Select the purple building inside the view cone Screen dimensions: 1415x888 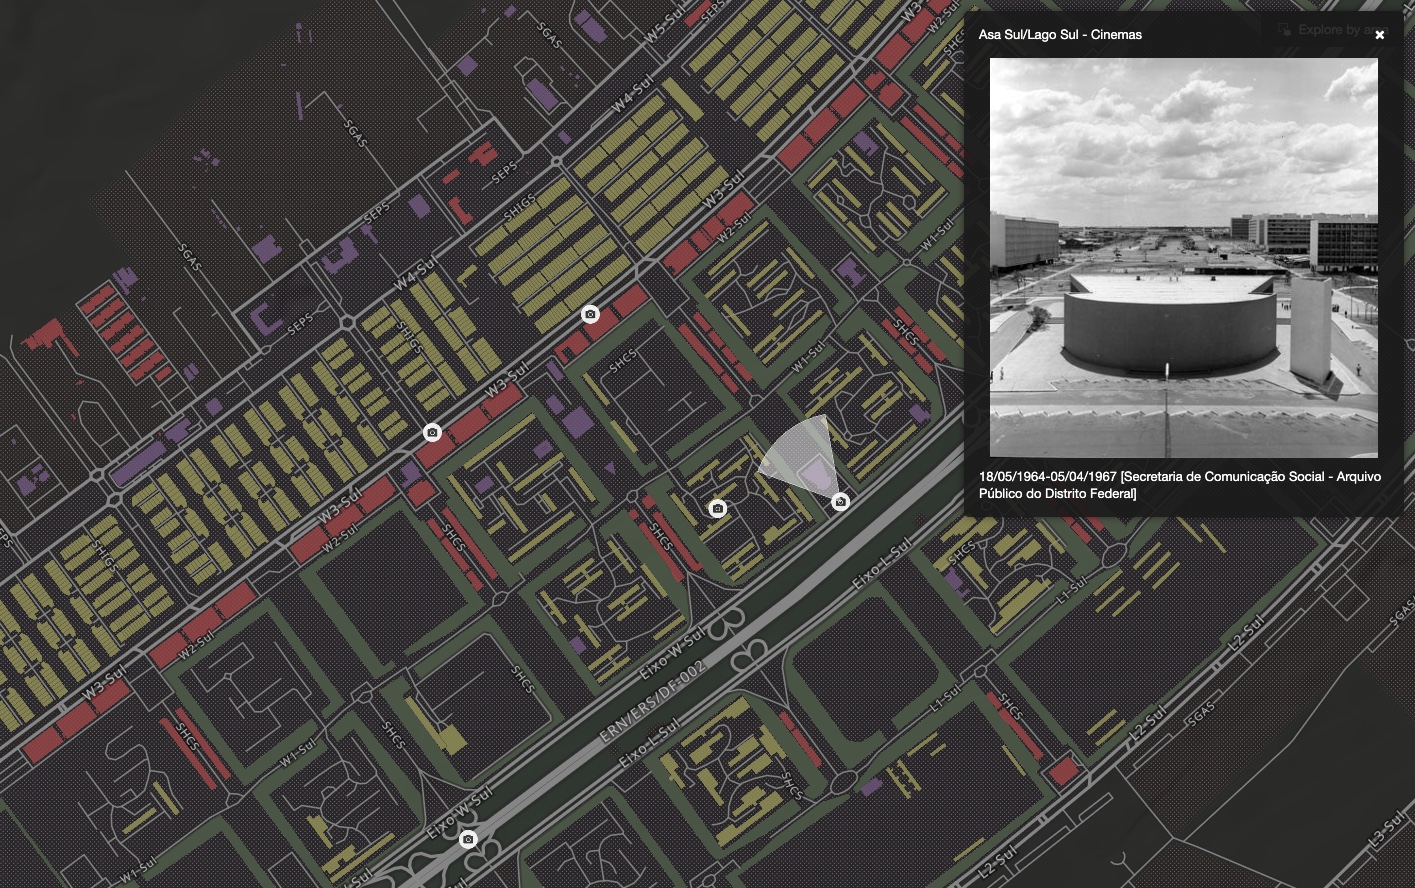pos(819,472)
